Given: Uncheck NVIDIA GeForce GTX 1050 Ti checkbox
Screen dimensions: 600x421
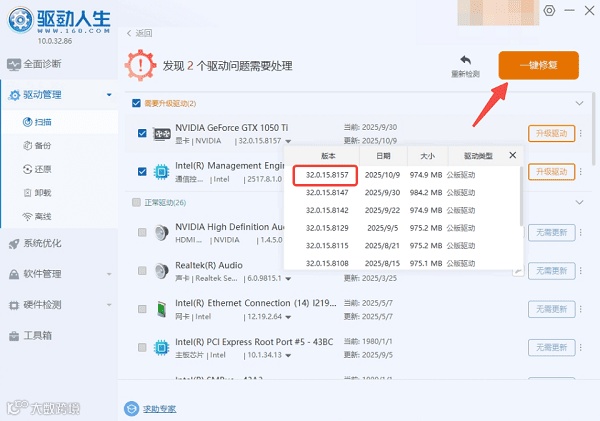Looking at the screenshot, I should click(142, 133).
